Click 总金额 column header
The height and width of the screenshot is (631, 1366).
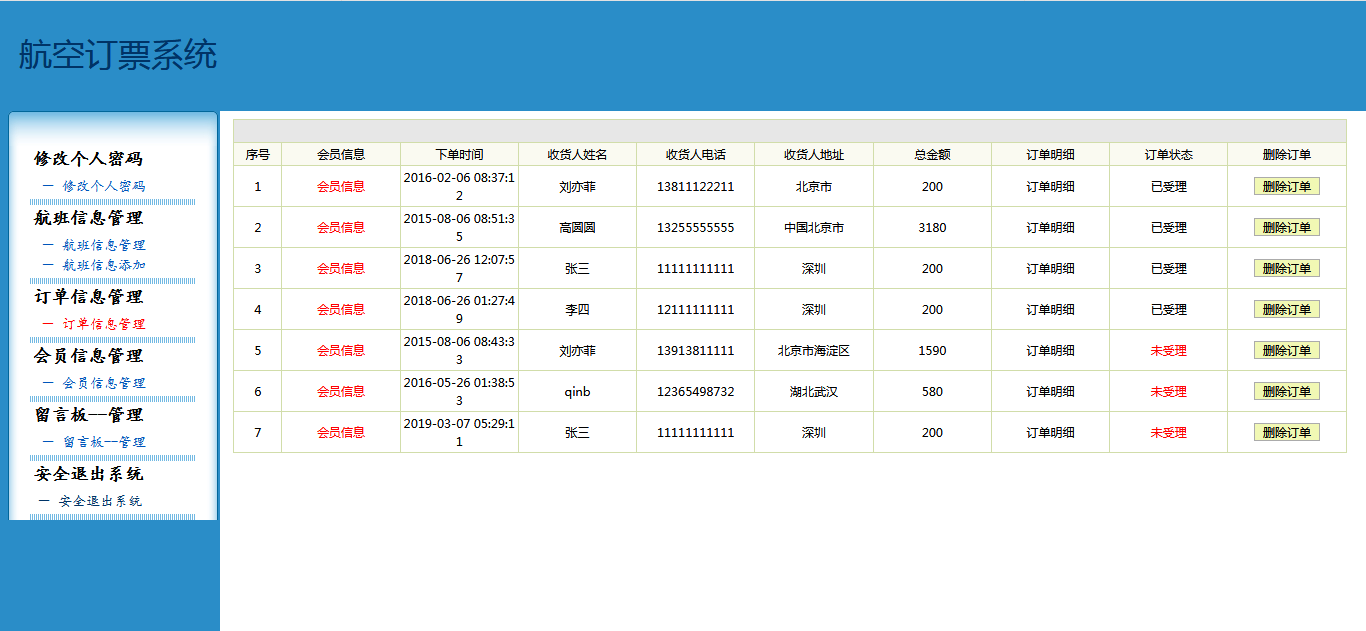click(x=932, y=155)
